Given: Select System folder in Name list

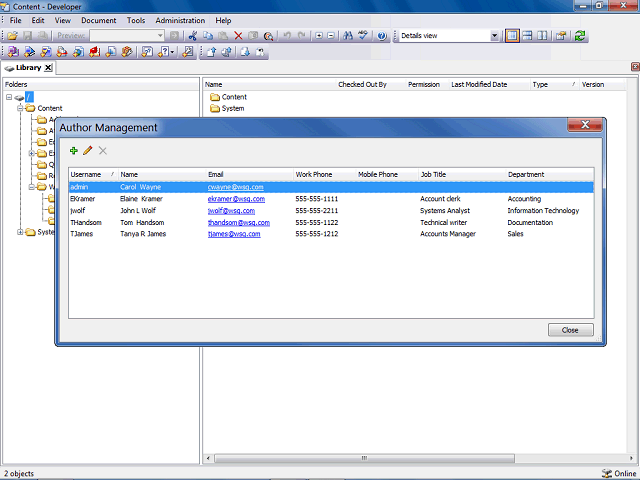Looking at the screenshot, I should (227, 109).
